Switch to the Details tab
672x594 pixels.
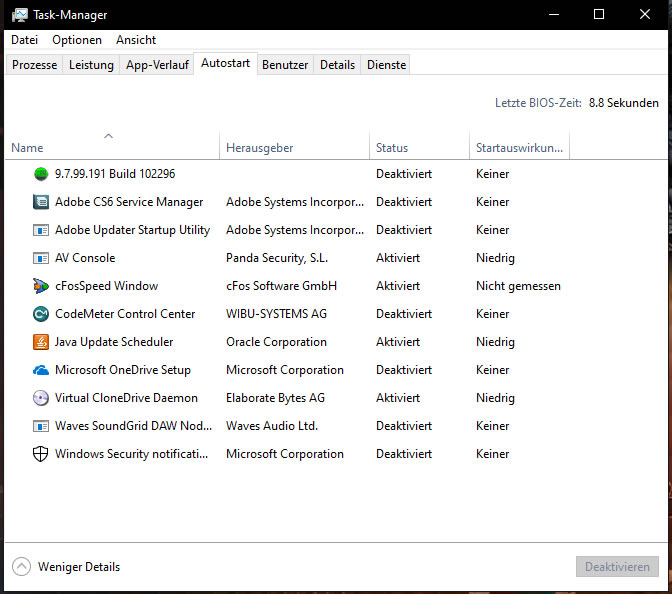pyautogui.click(x=337, y=65)
